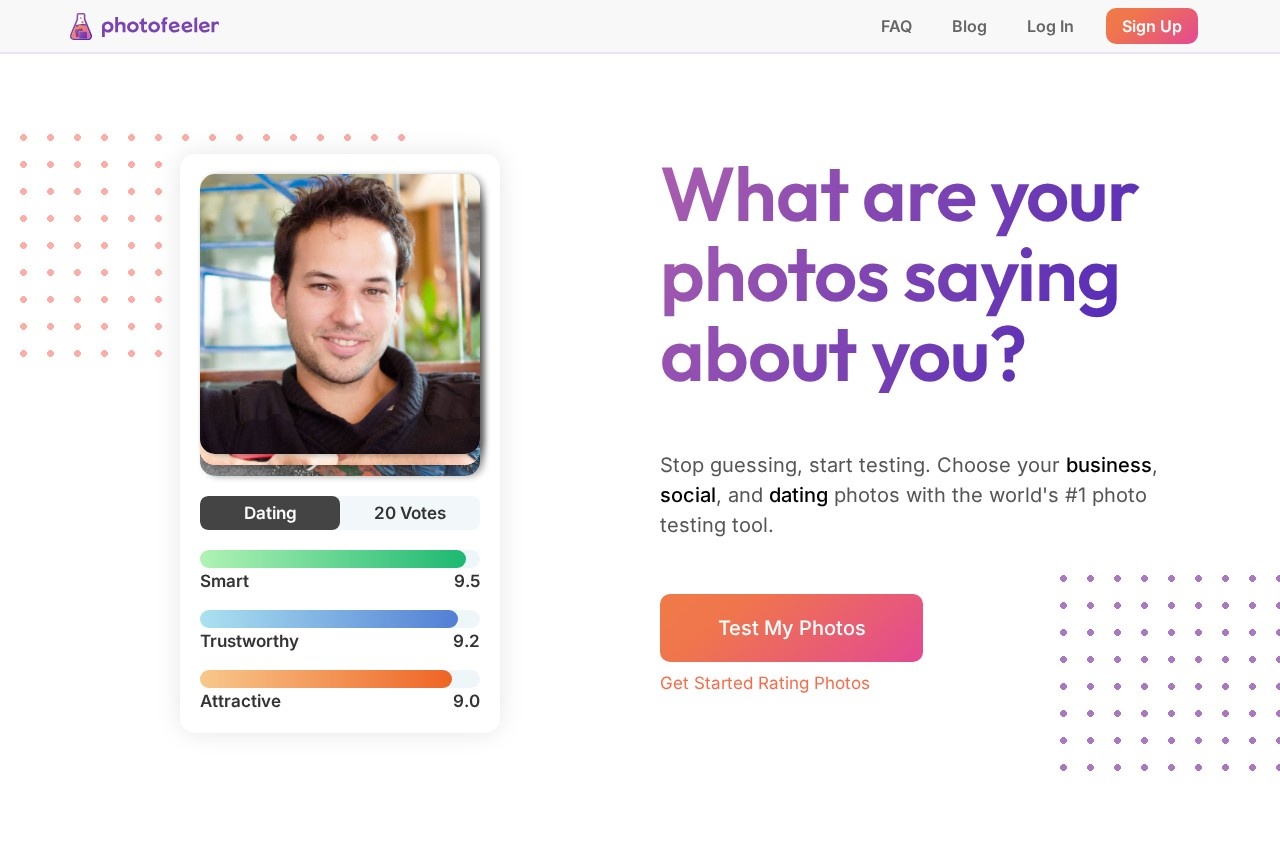
Task: Select the 20 Votes tab
Action: [x=410, y=513]
